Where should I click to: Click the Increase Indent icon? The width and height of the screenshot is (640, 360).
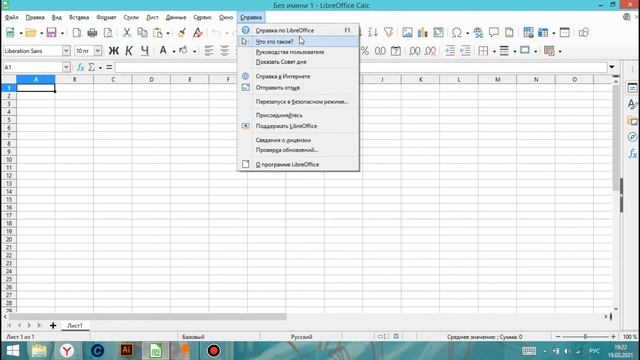(450, 51)
